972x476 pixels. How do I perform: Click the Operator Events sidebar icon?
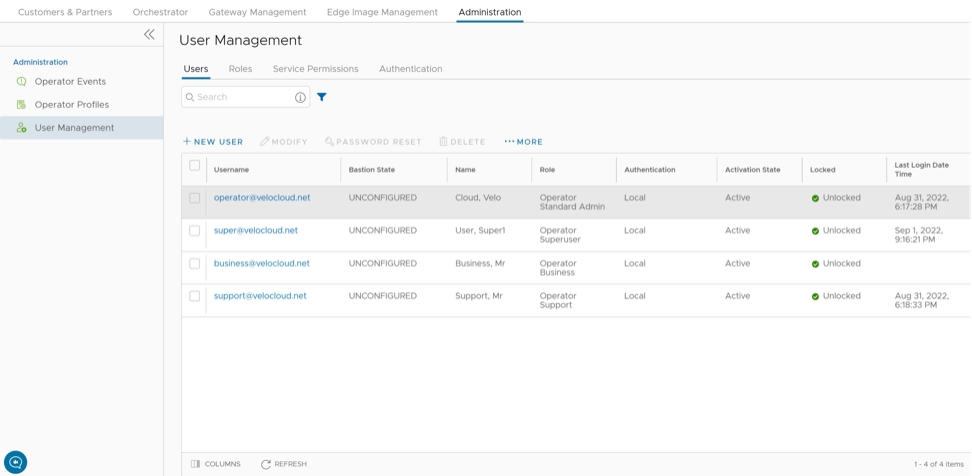tap(22, 82)
